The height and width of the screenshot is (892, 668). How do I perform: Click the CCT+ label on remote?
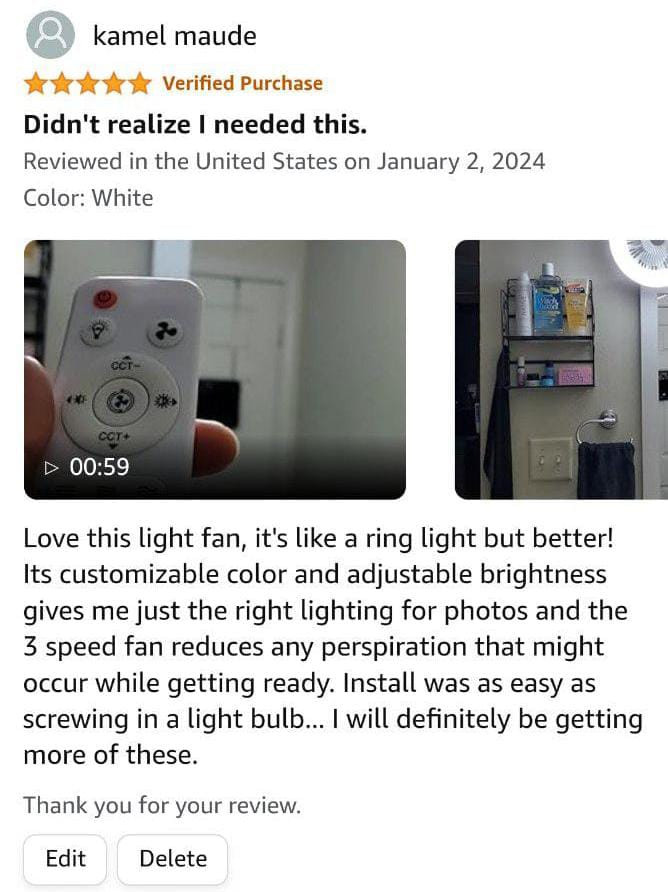tap(114, 437)
